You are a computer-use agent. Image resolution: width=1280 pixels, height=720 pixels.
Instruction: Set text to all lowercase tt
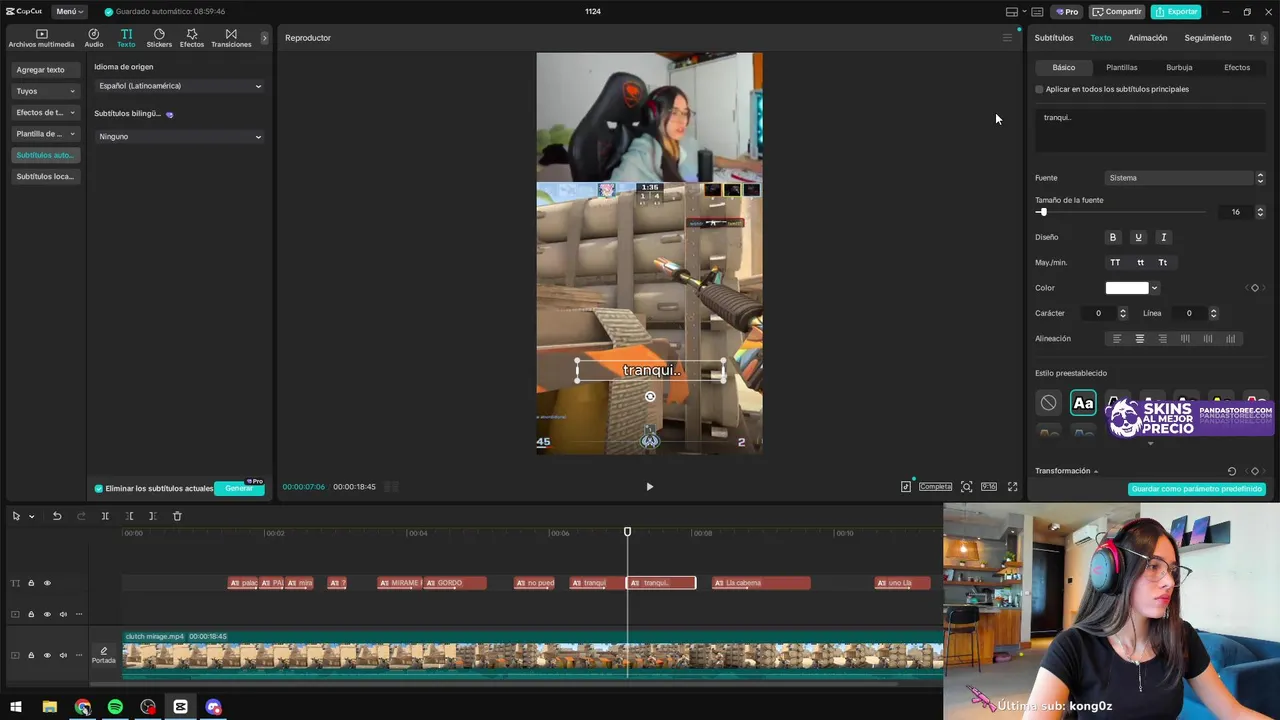click(1140, 262)
